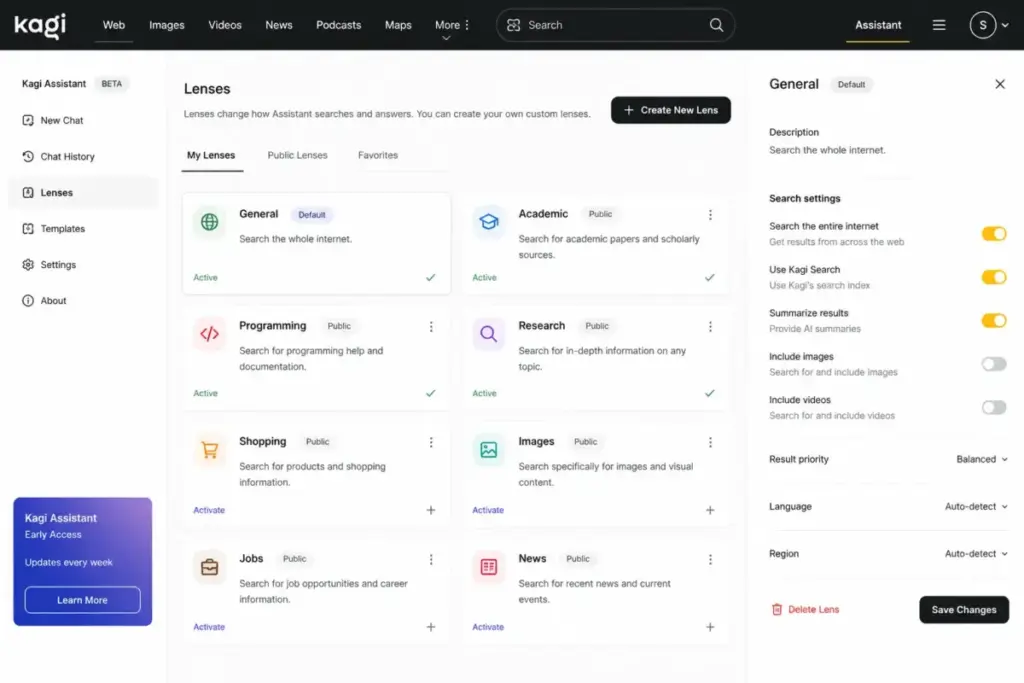Click the Delete Lens link
Viewport: 1024px width, 683px height.
805,609
